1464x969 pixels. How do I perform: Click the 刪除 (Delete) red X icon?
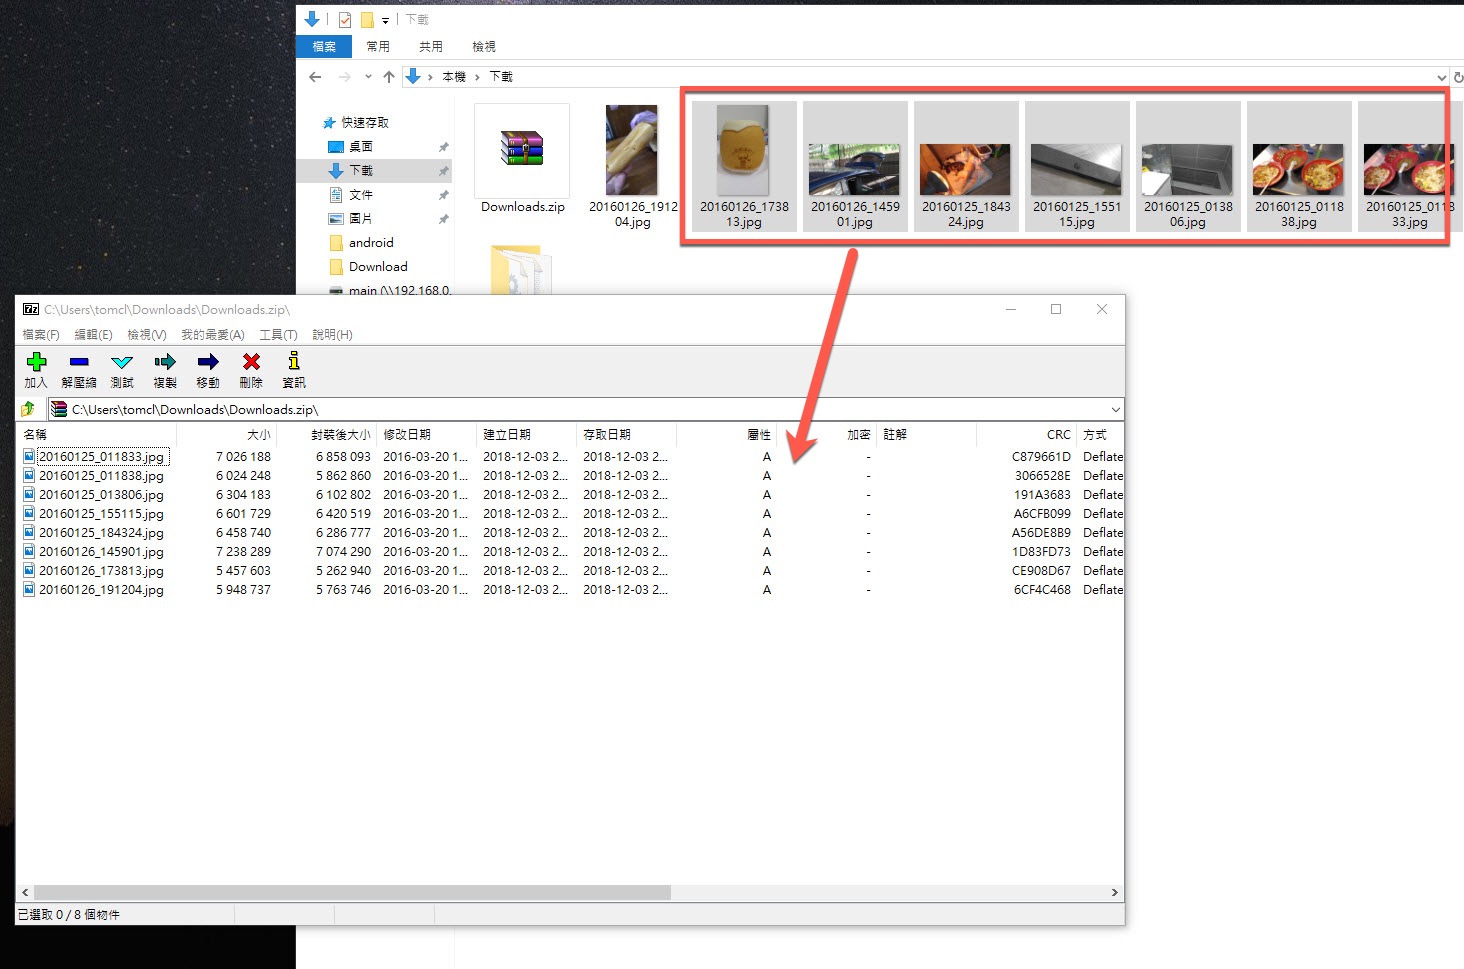(x=251, y=362)
